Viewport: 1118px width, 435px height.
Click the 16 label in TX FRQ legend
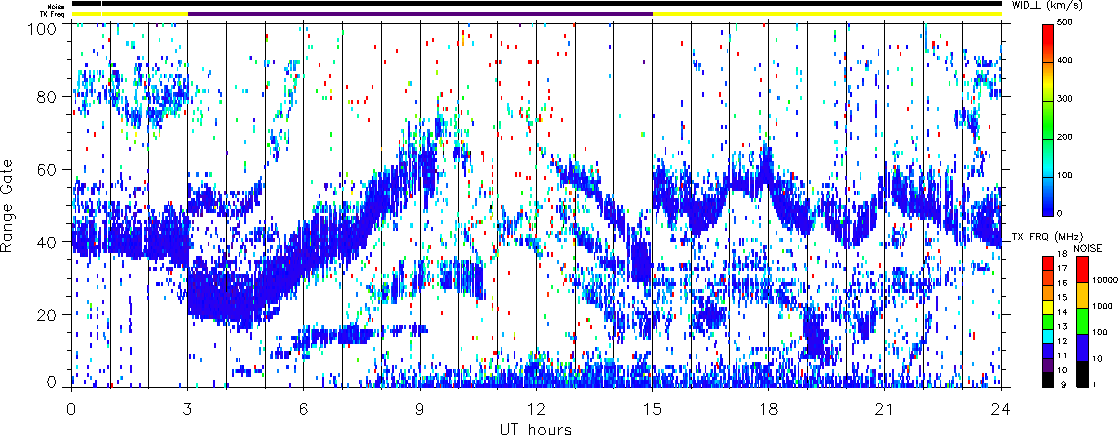(x=1062, y=283)
